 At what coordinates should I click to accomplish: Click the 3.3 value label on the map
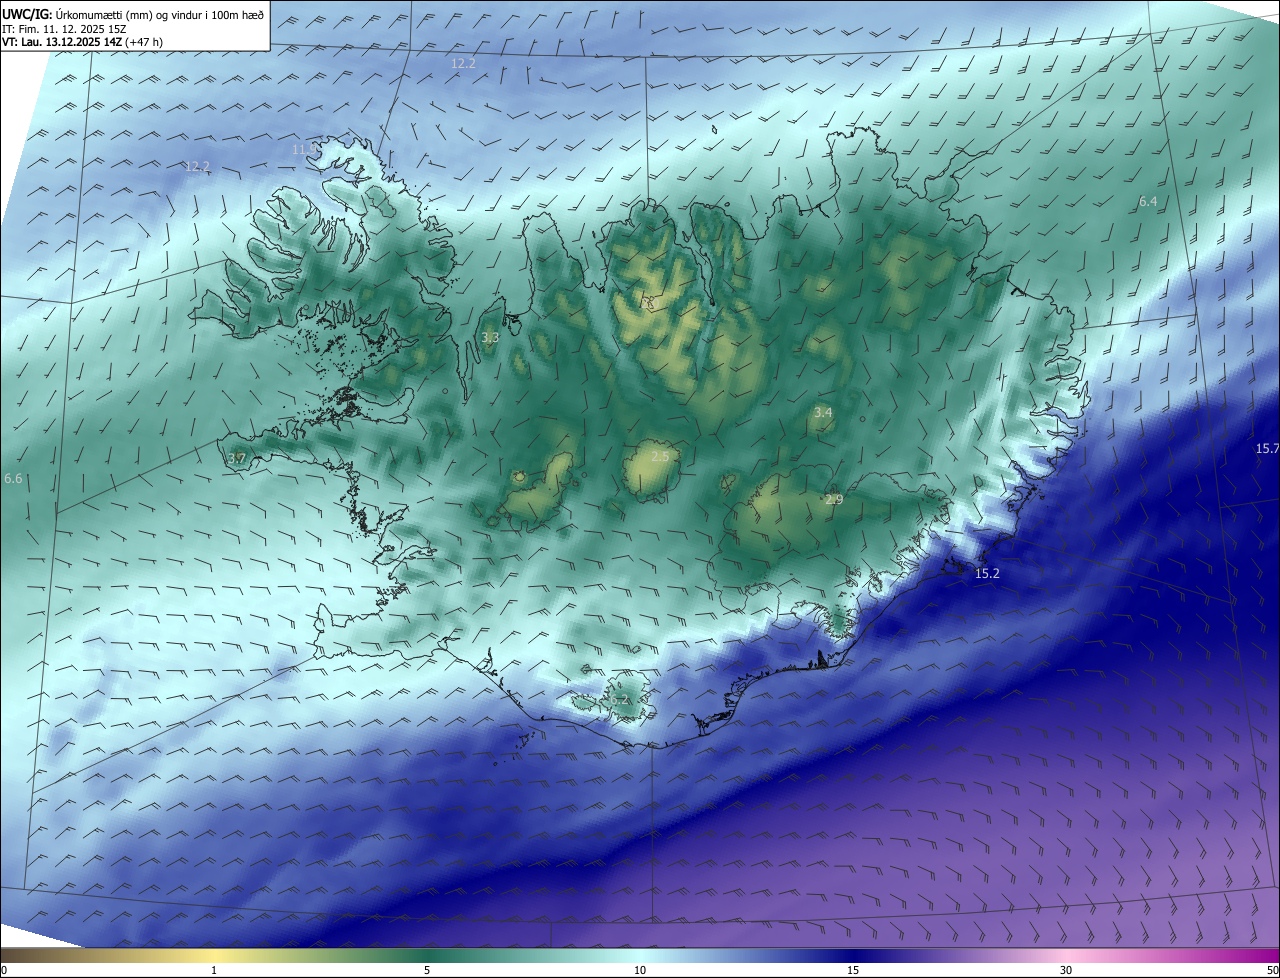(490, 338)
